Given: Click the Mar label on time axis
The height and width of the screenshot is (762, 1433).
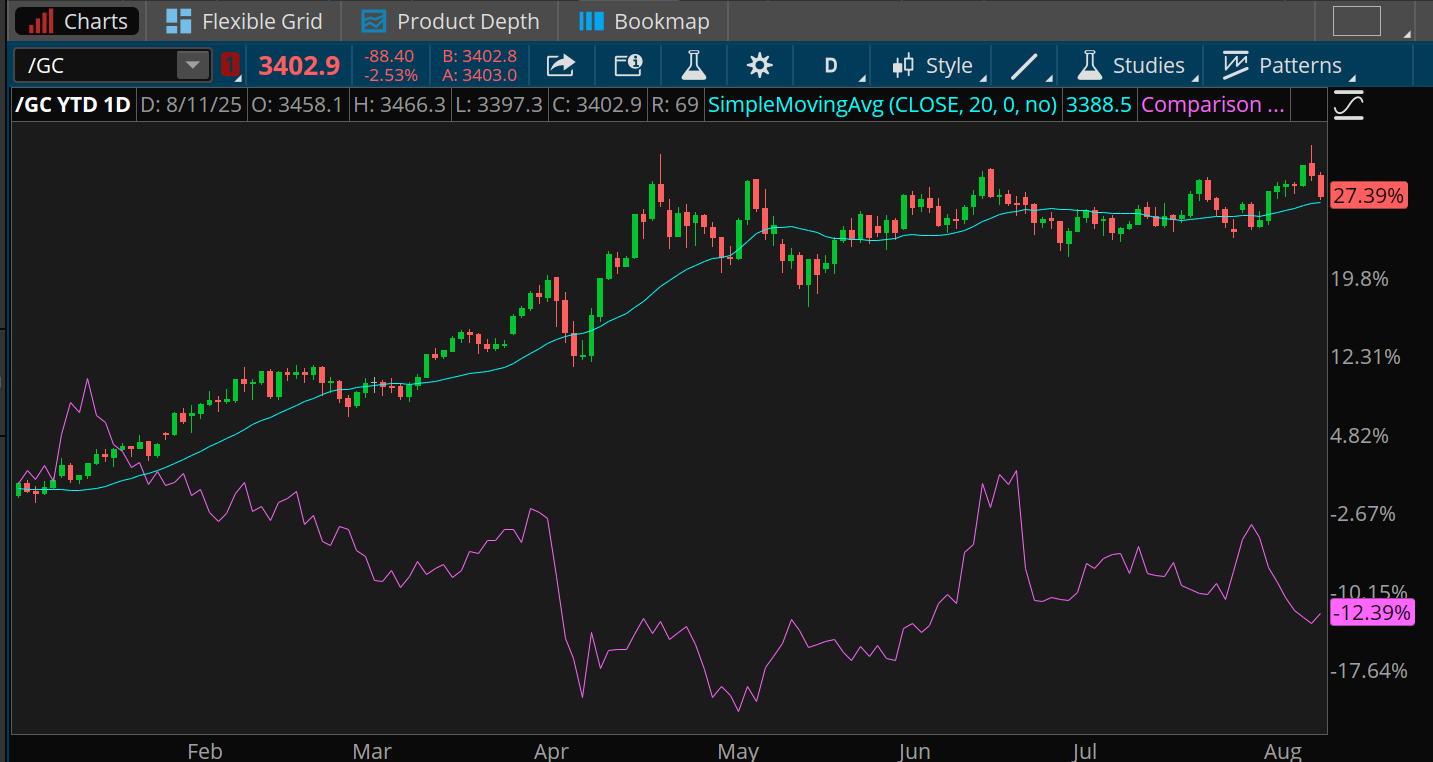Looking at the screenshot, I should coord(373,751).
